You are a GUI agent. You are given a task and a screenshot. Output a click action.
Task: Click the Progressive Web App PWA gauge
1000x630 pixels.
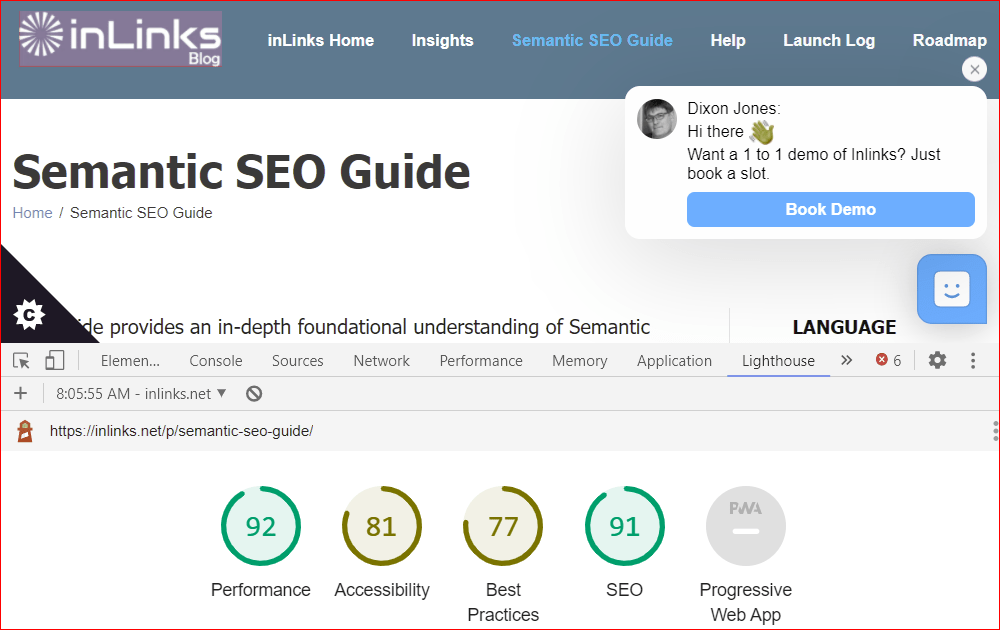click(746, 526)
